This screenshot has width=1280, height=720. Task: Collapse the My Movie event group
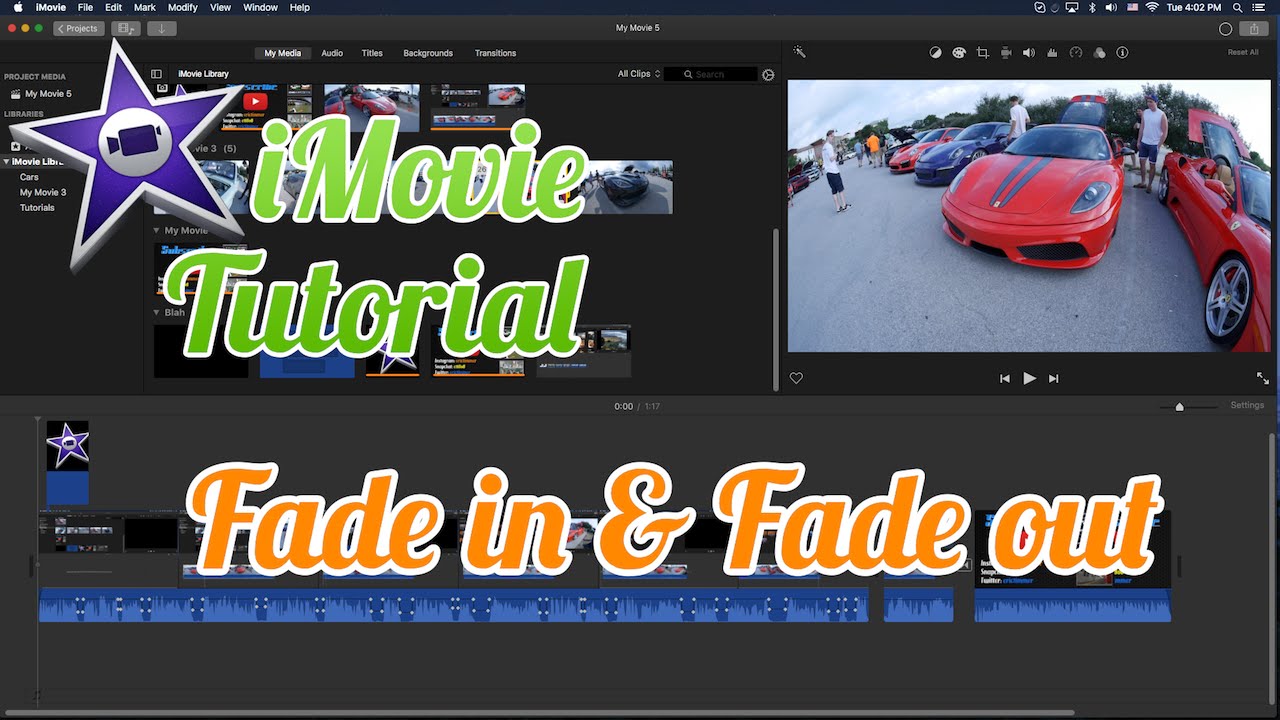(x=157, y=231)
